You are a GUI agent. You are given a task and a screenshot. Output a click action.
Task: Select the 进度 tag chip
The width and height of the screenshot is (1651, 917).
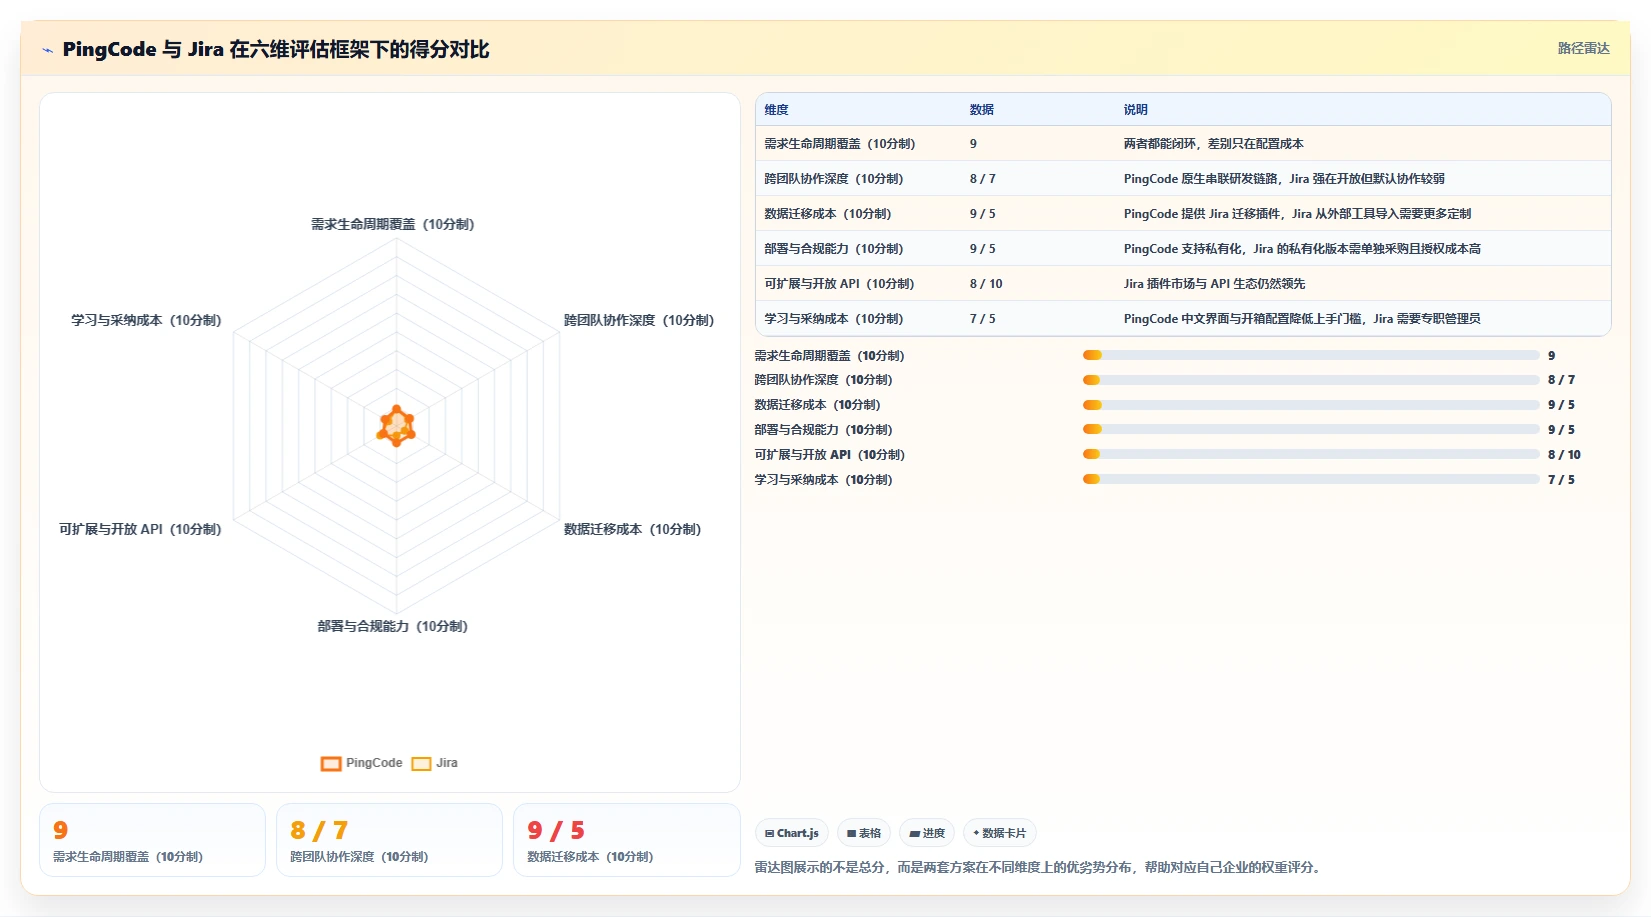tap(927, 833)
